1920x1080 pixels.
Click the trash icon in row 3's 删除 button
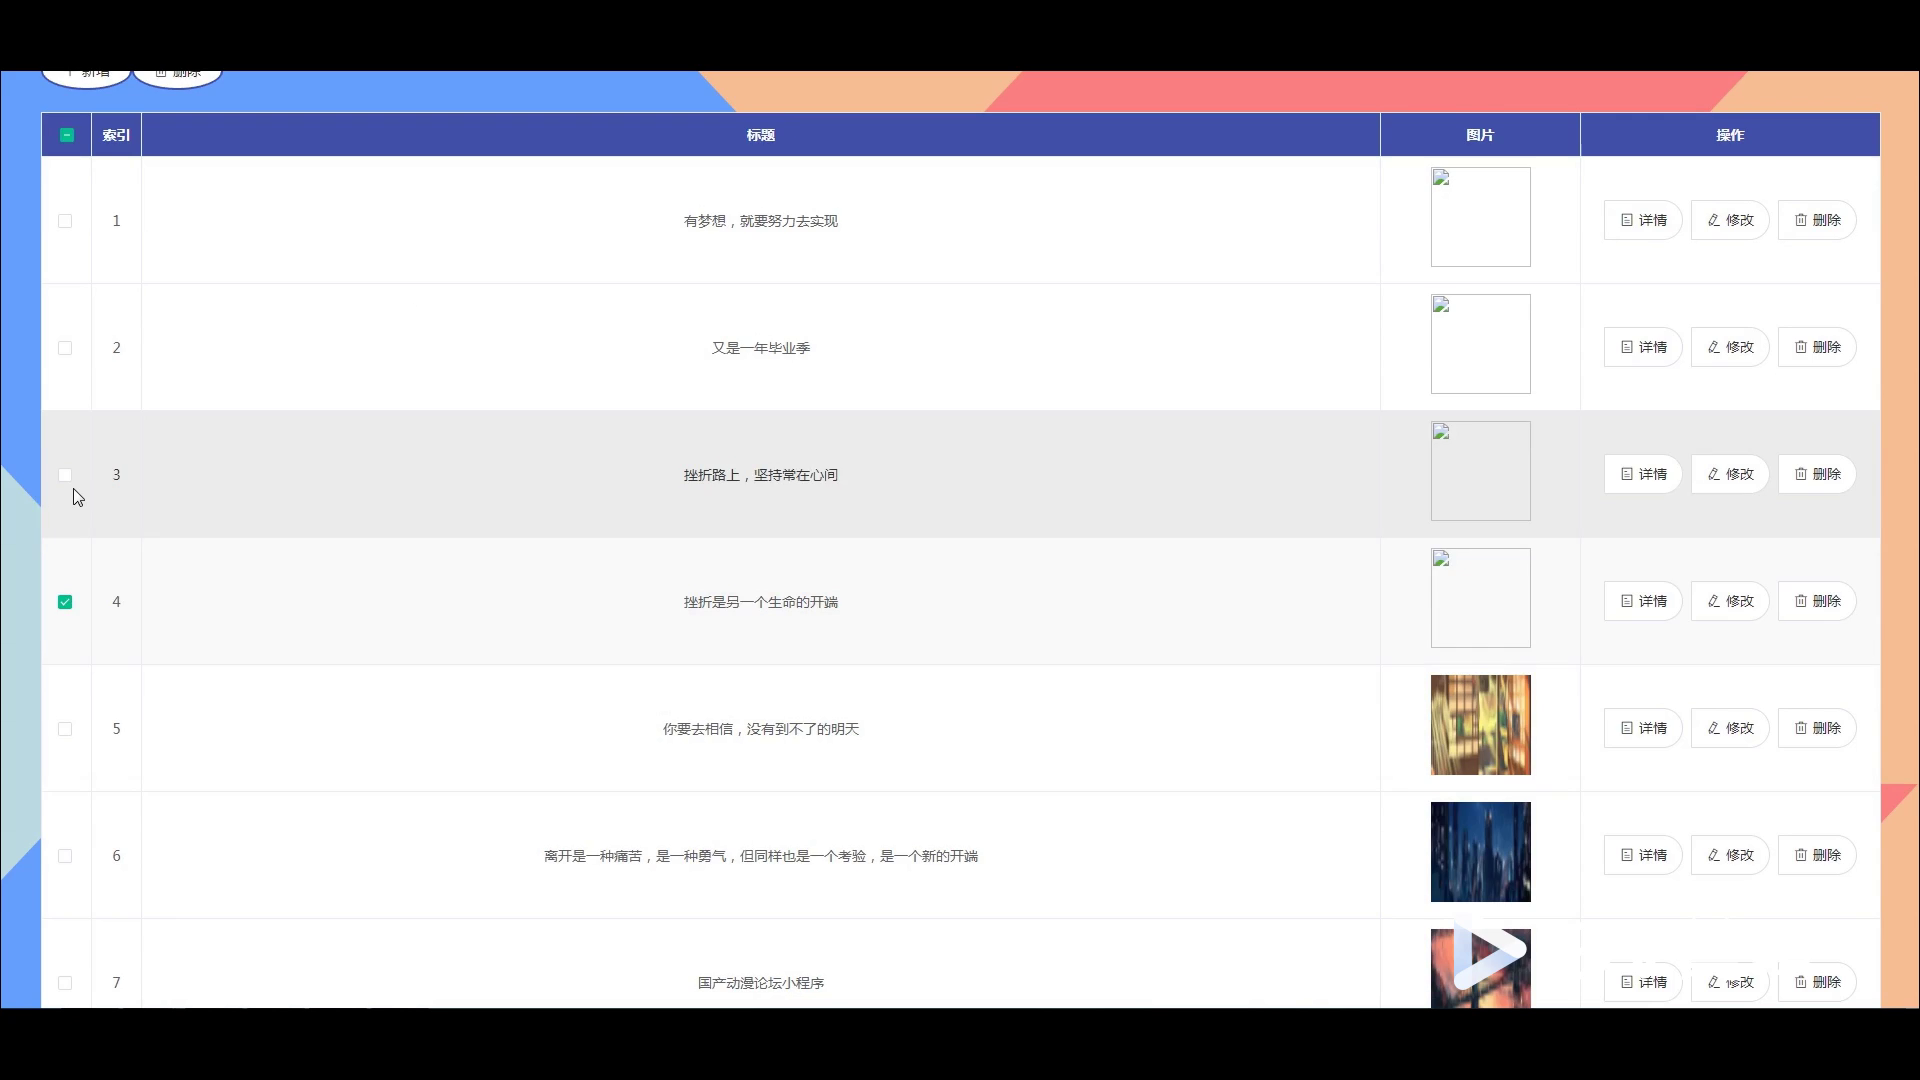point(1800,474)
